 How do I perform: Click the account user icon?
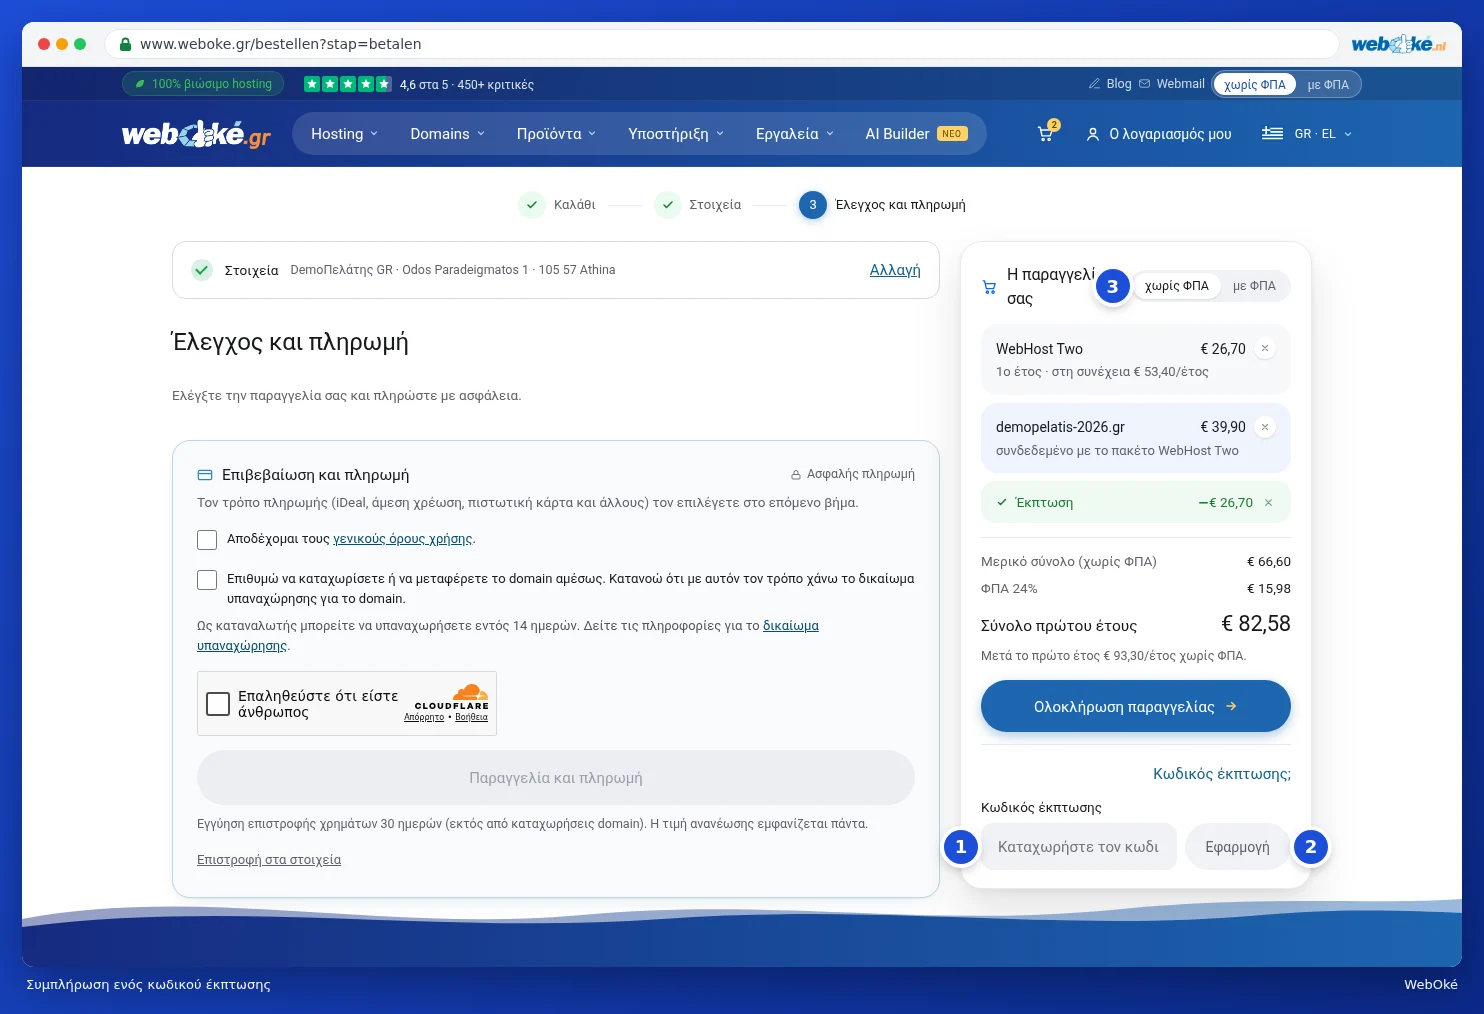pyautogui.click(x=1093, y=134)
